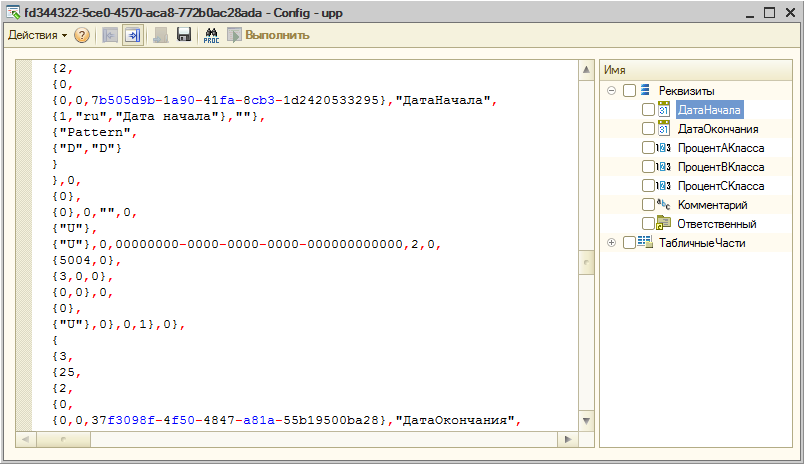This screenshot has height=464, width=804.
Task: Check the Реквизиты checkbox
Action: 629,91
